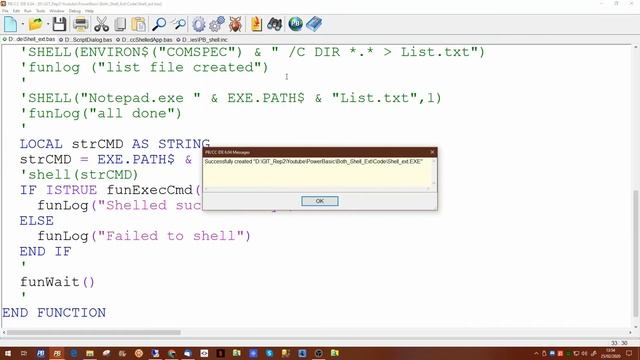This screenshot has width=640, height=360.
Task: Open the Tools menu
Action: coord(40,11)
